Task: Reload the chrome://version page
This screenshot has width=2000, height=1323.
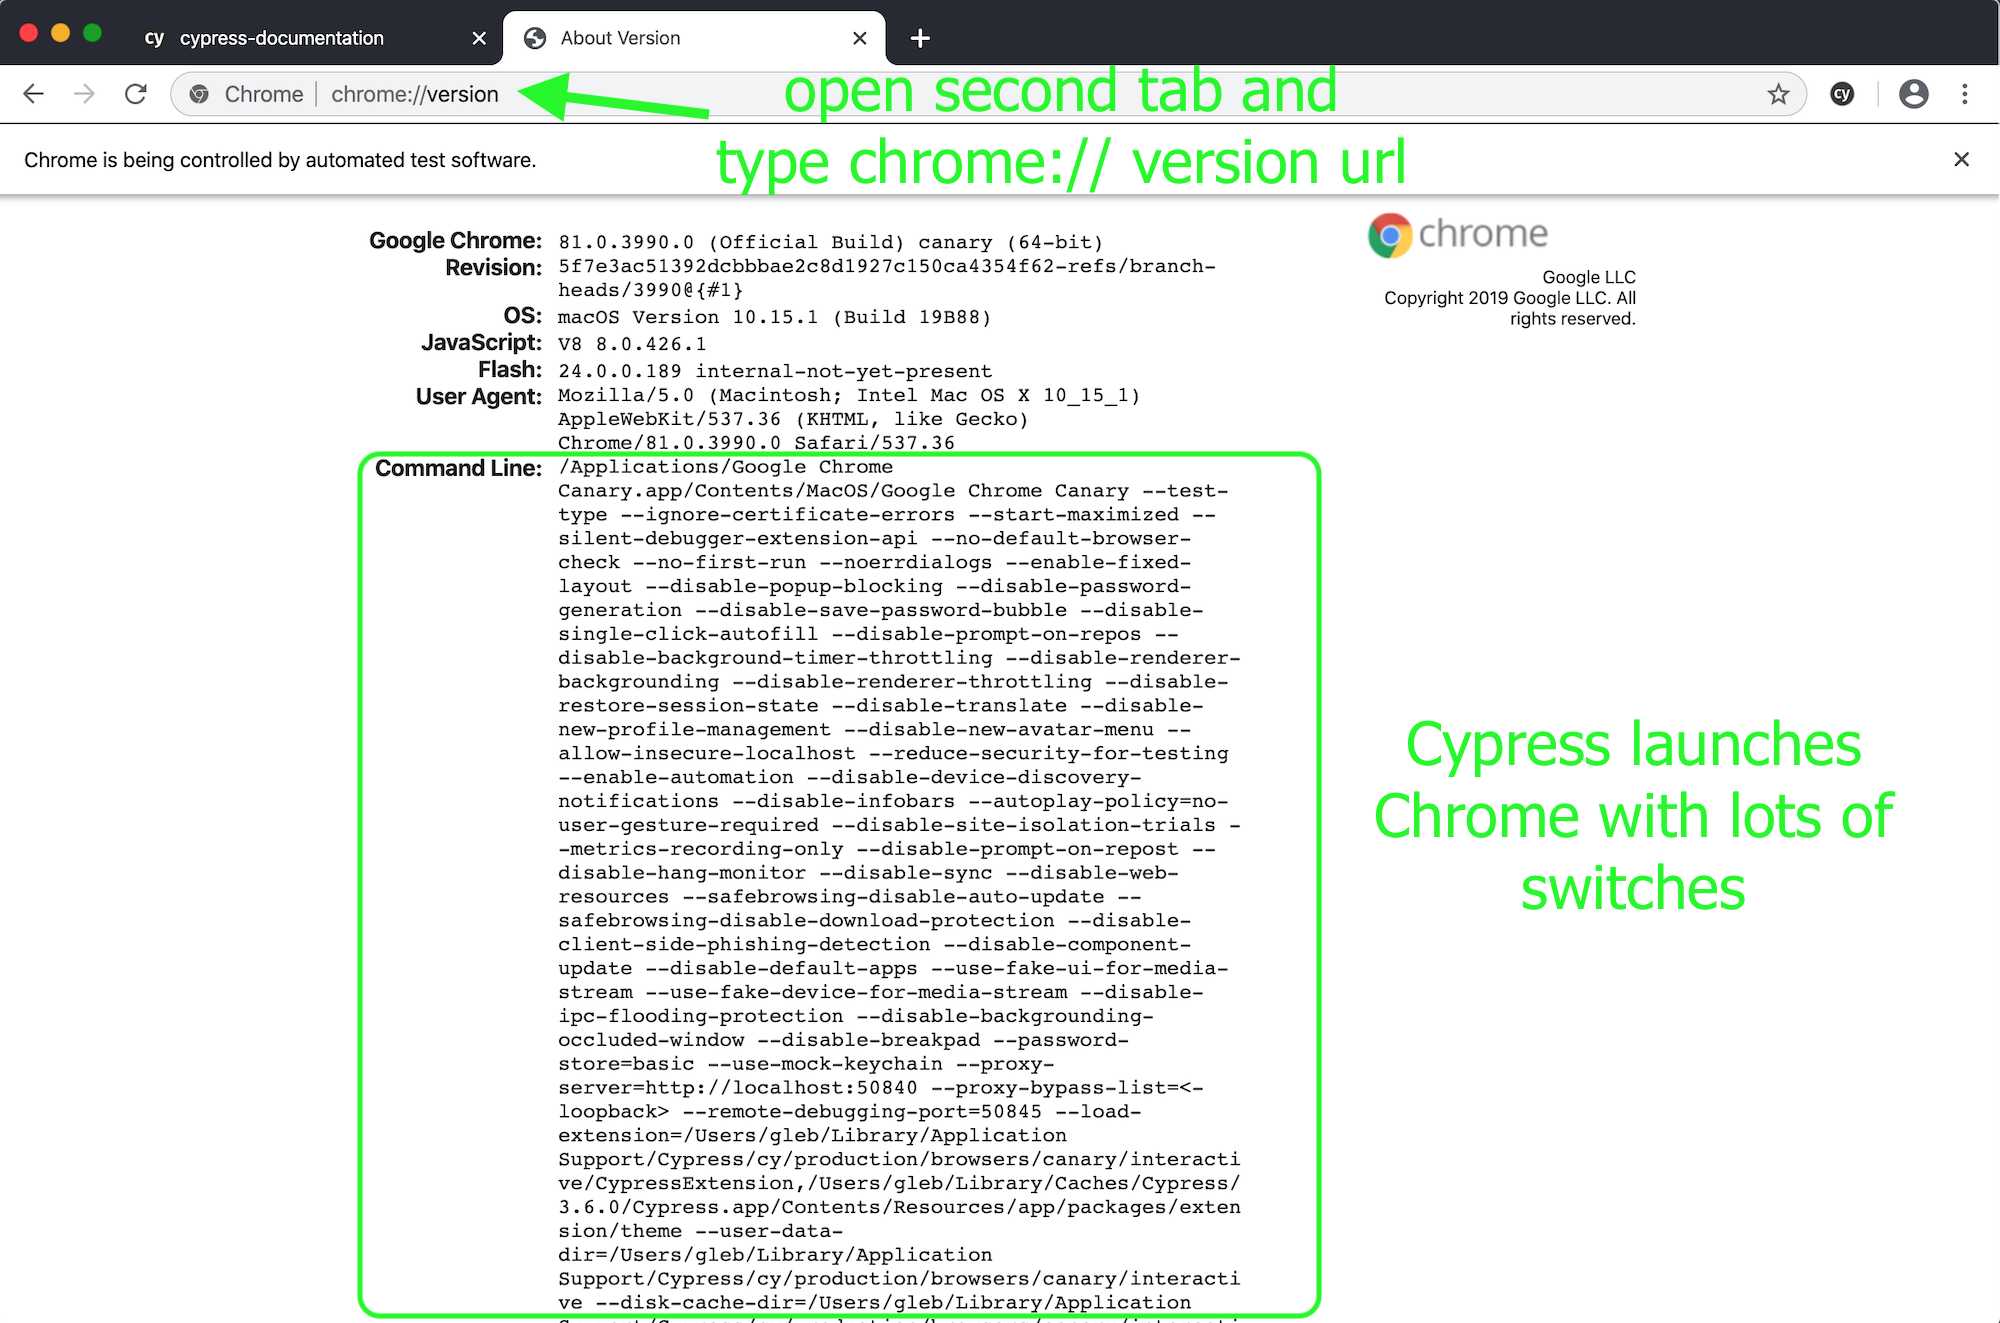Action: click(137, 93)
